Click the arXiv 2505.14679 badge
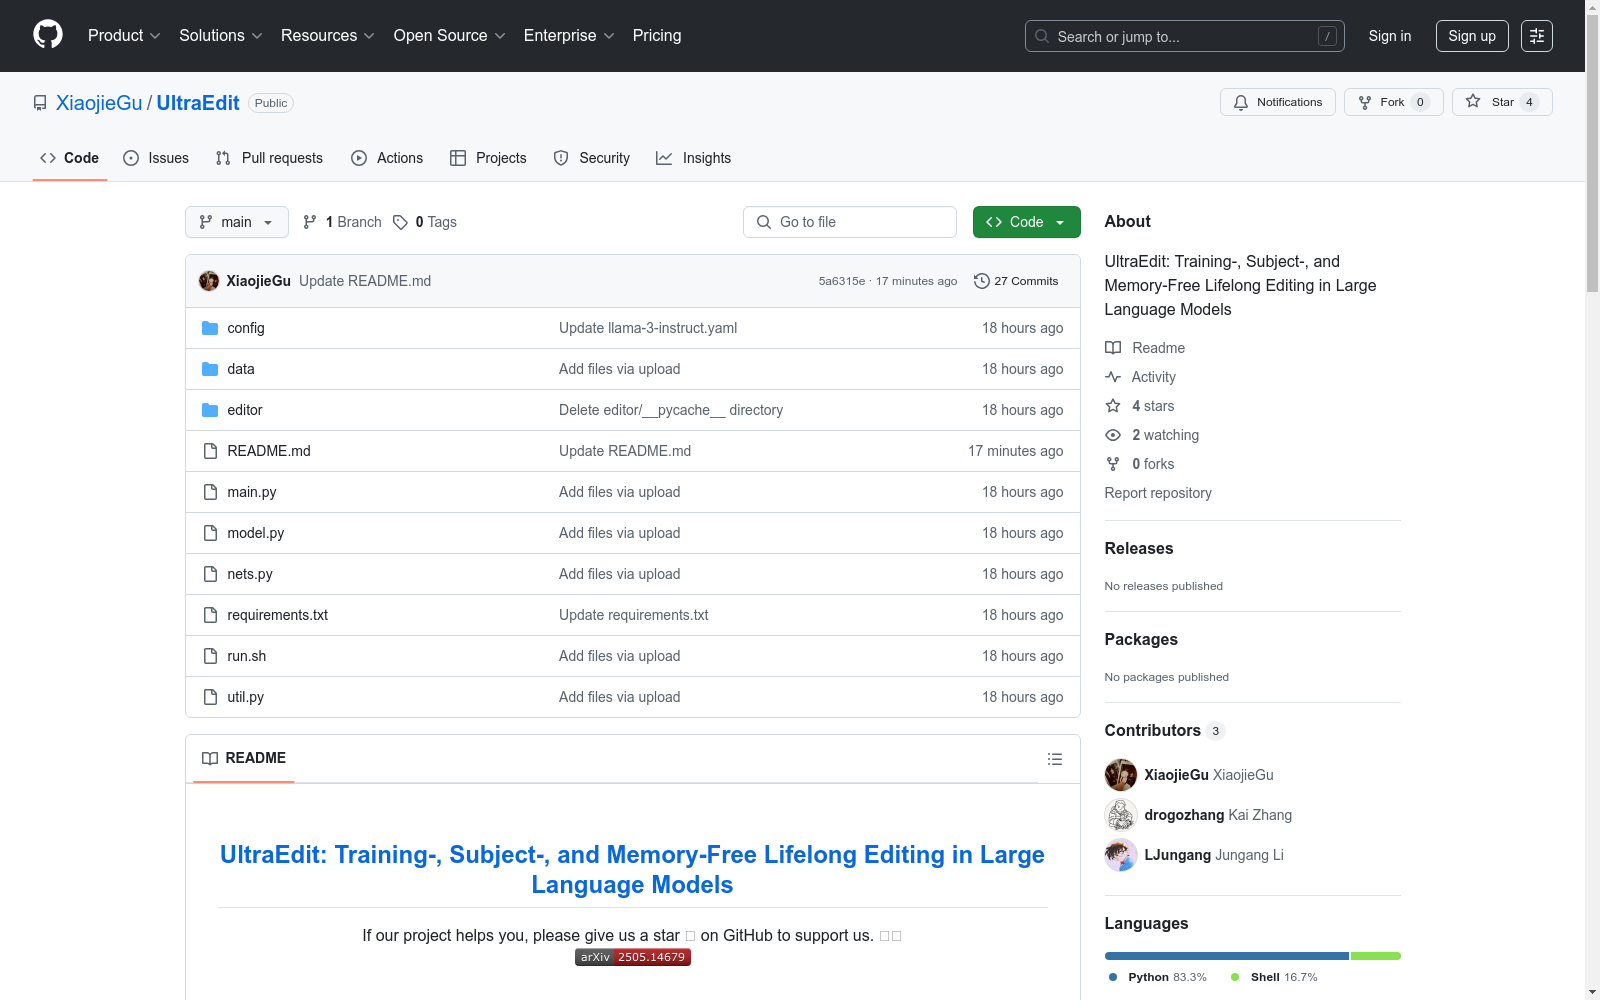Screen dimensions: 1600x1000 (x=633, y=957)
